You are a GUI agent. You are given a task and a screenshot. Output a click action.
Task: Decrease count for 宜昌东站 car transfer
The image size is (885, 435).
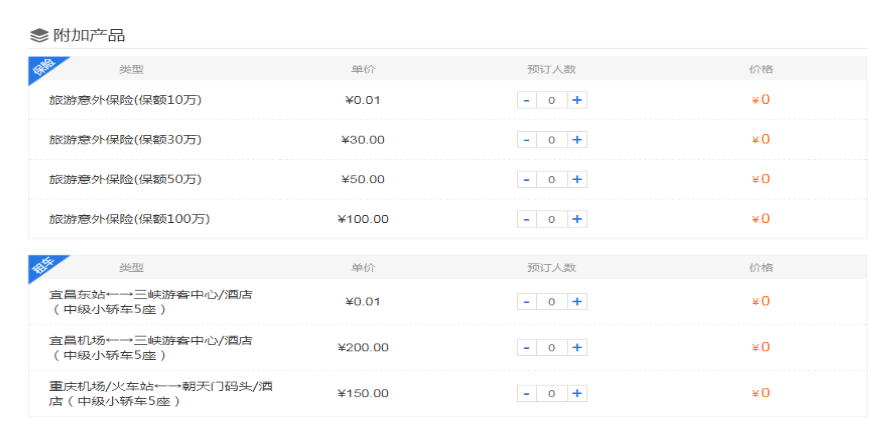(526, 302)
